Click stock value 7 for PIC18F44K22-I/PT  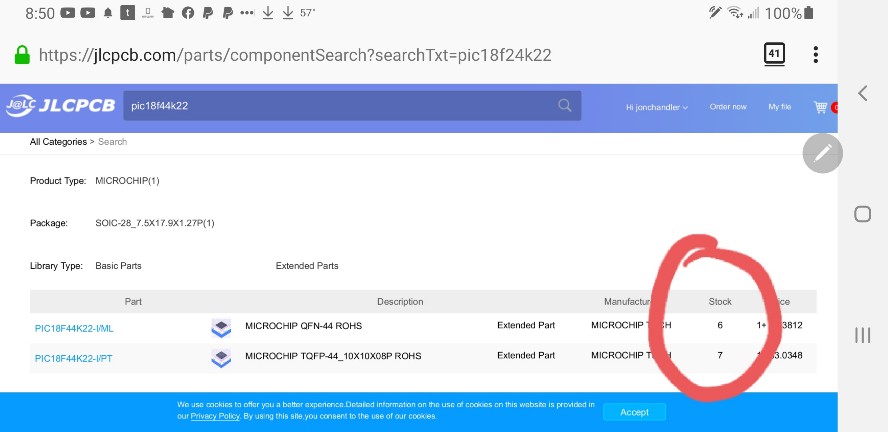[x=720, y=356]
